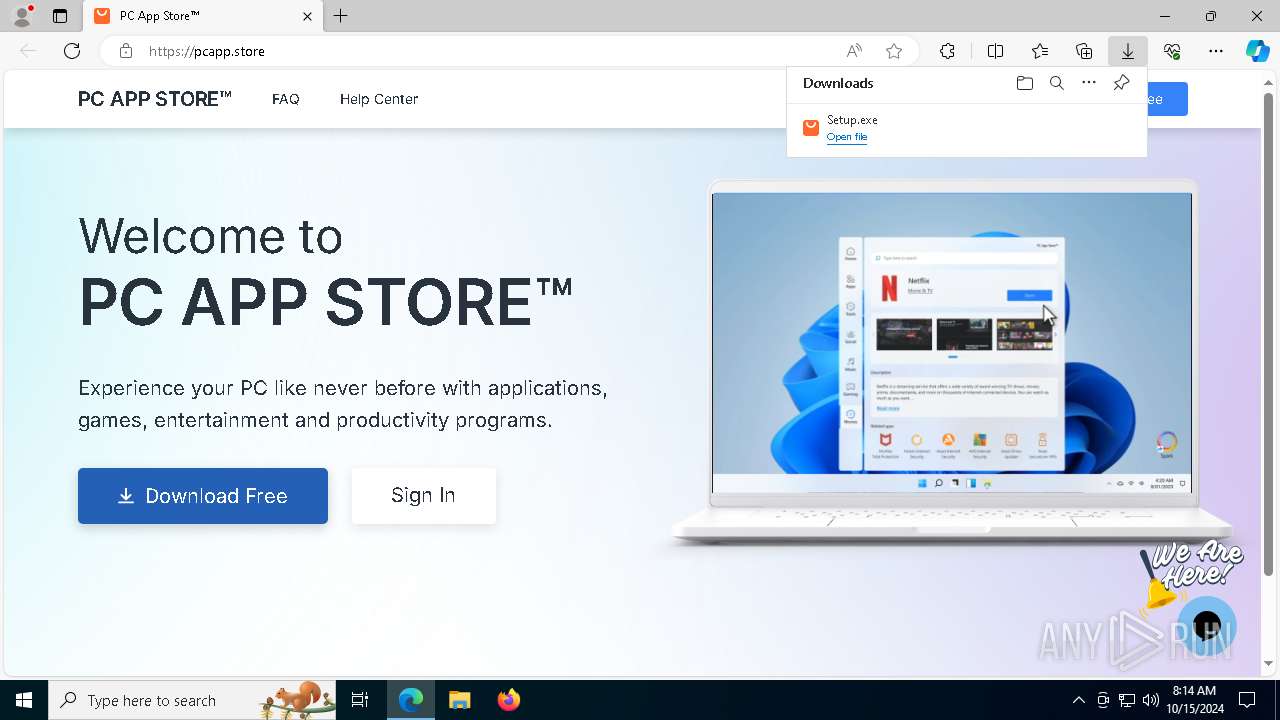1280x720 pixels.
Task: Open Browser essentials icon
Action: pyautogui.click(x=1172, y=51)
